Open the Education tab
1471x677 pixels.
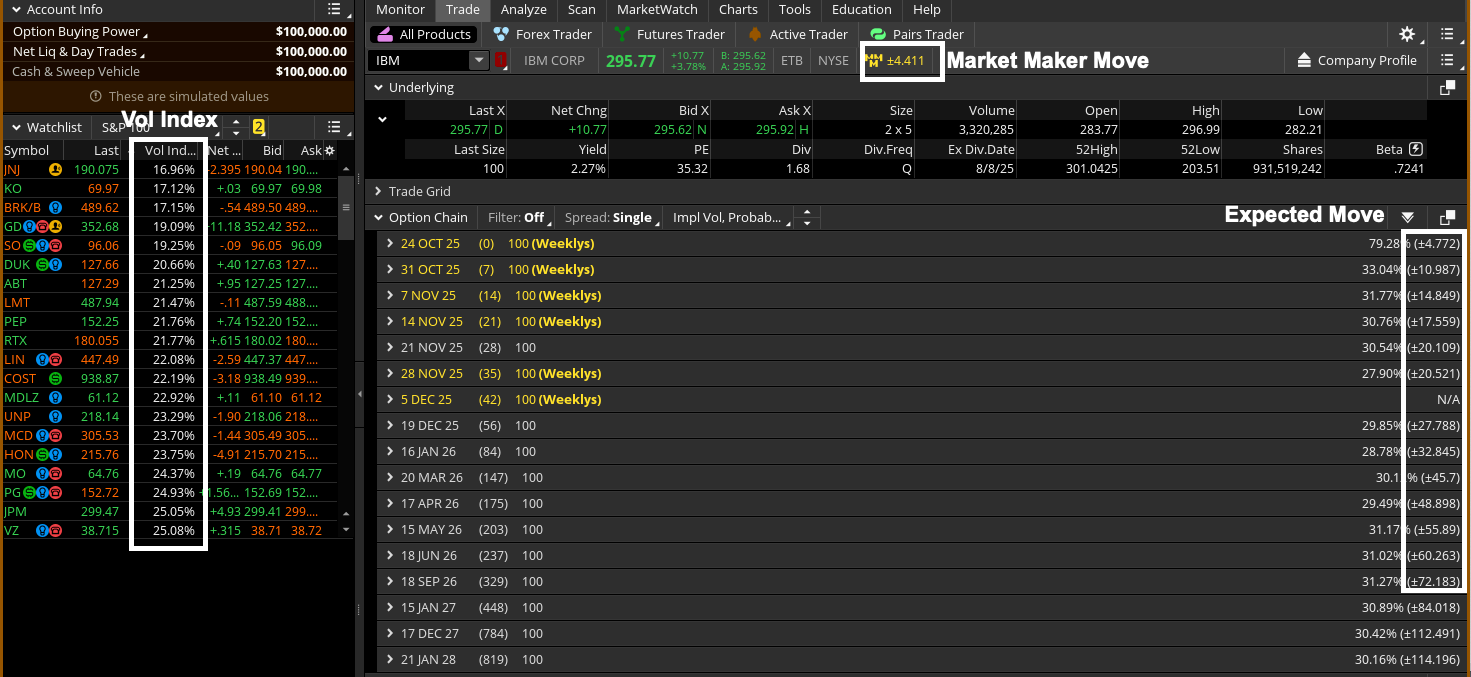(861, 9)
